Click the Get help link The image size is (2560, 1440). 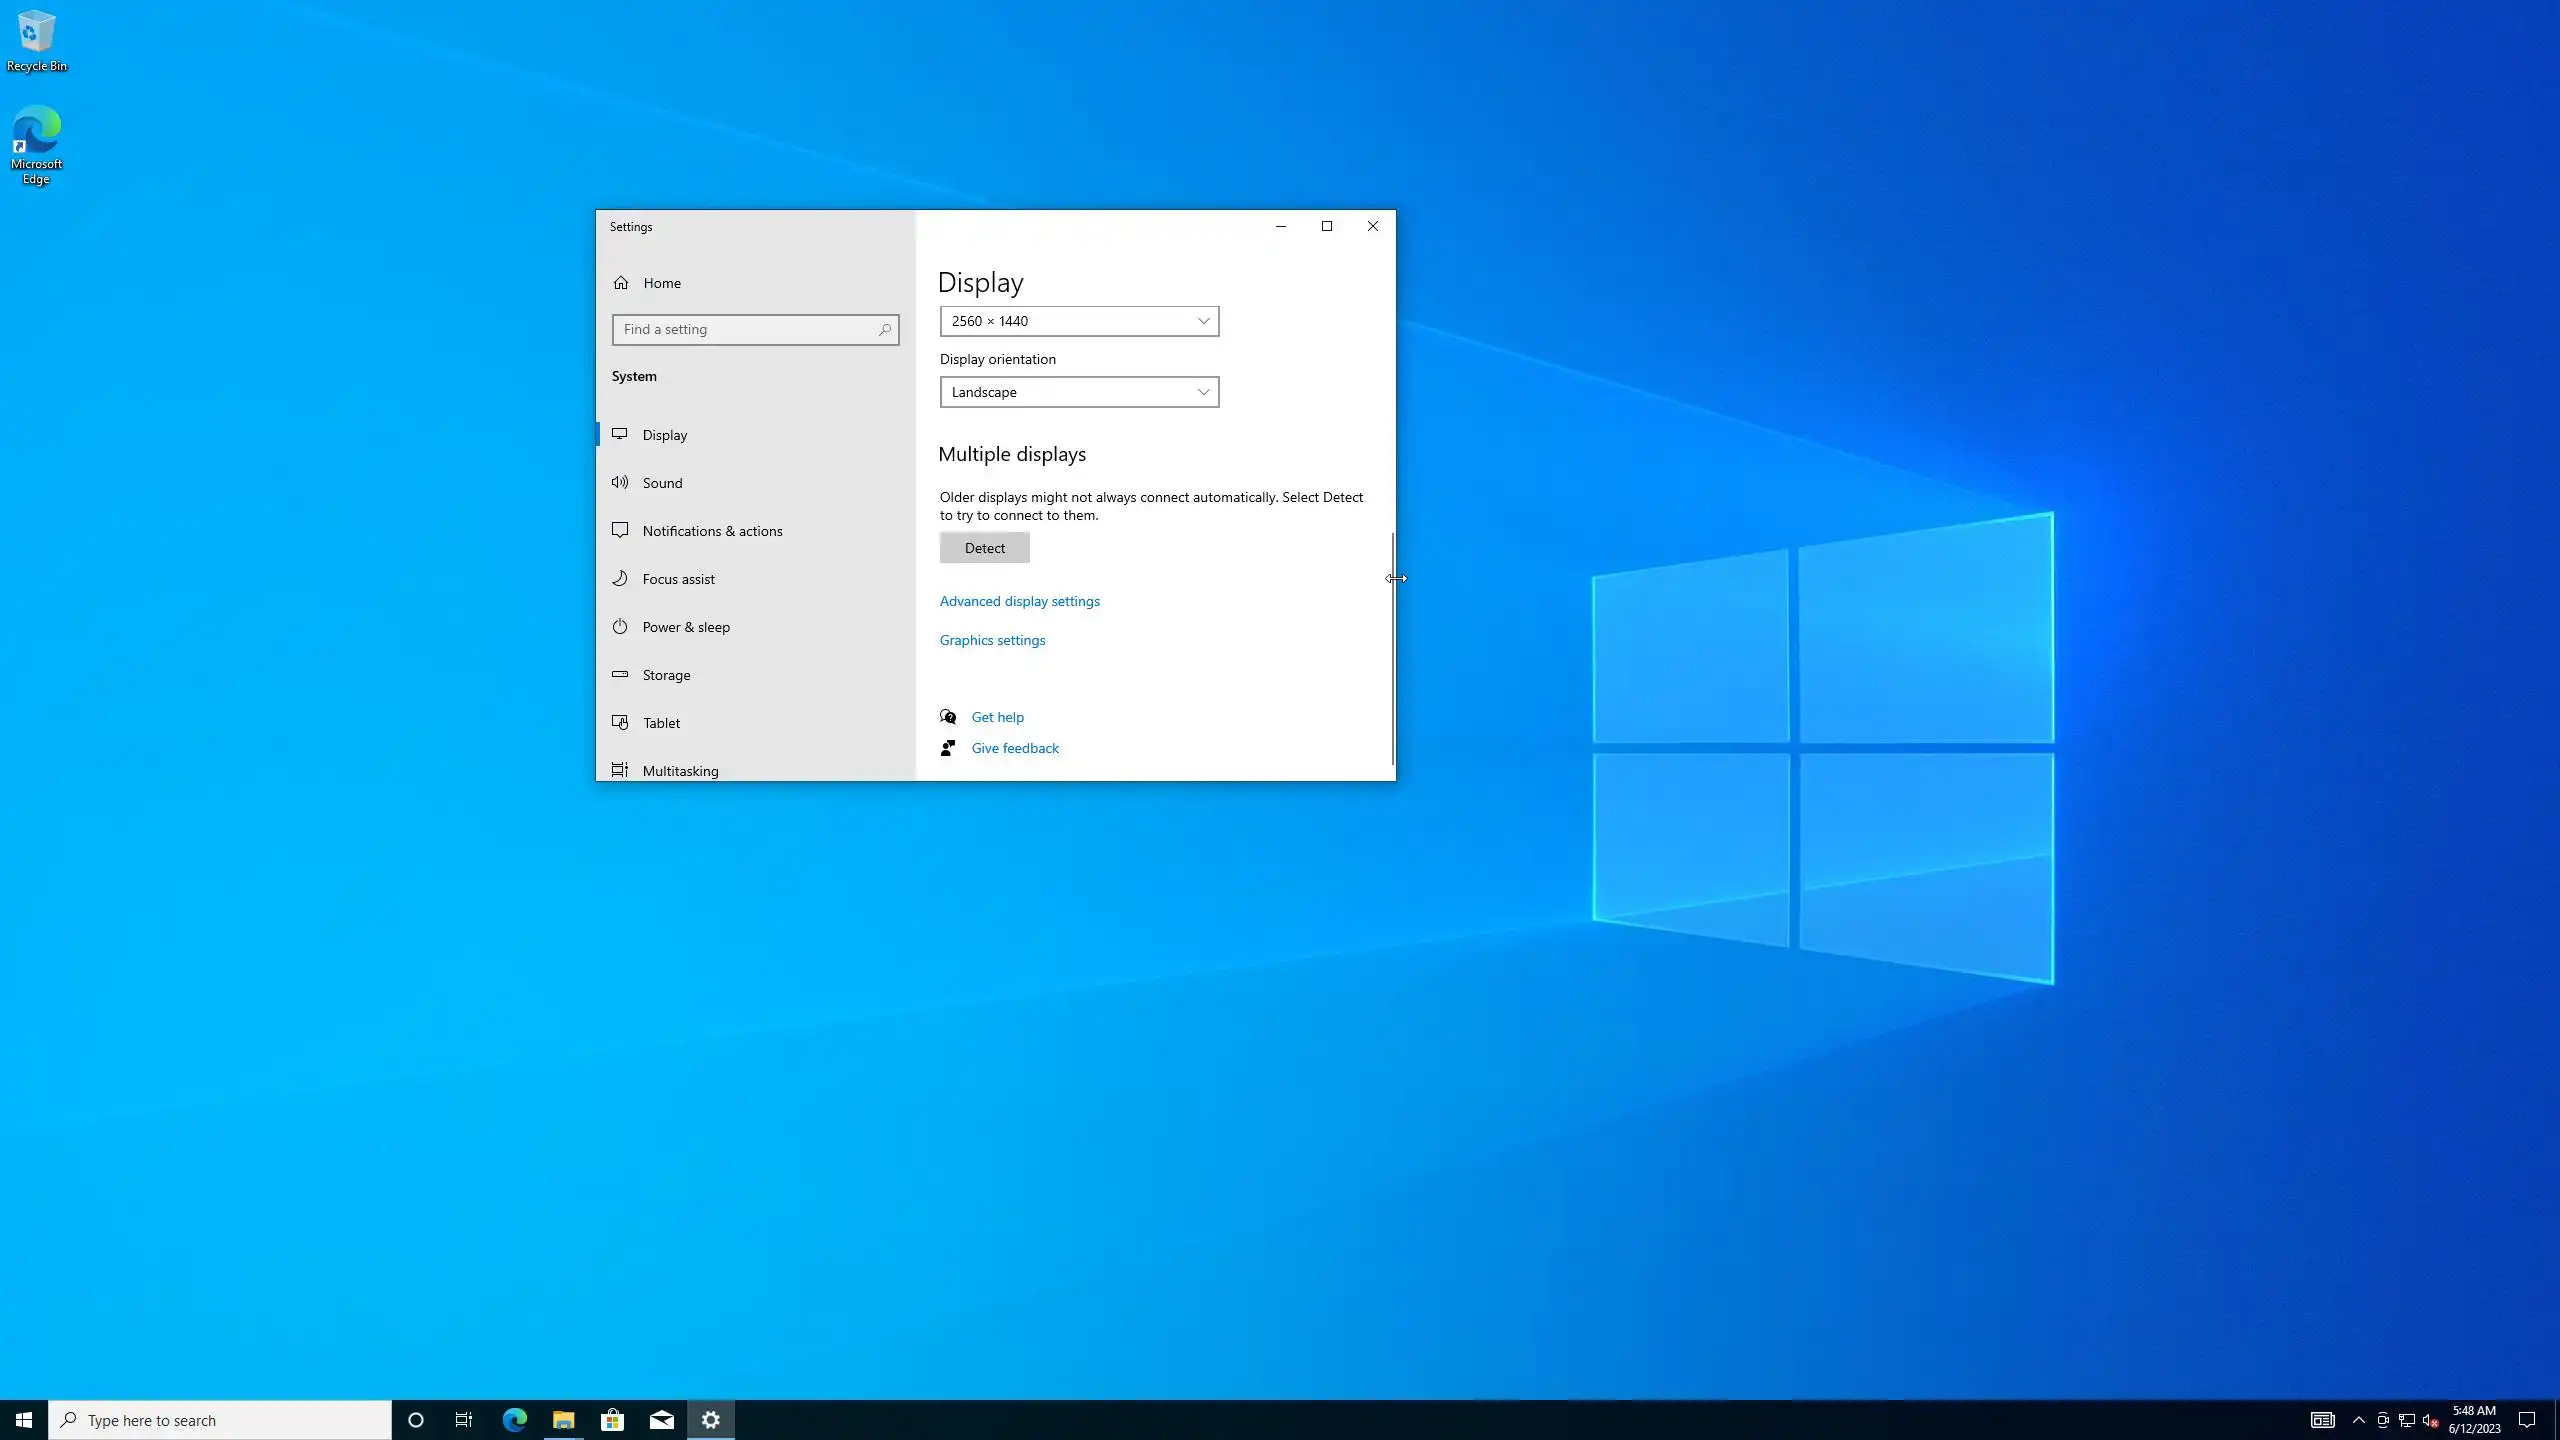tap(997, 717)
